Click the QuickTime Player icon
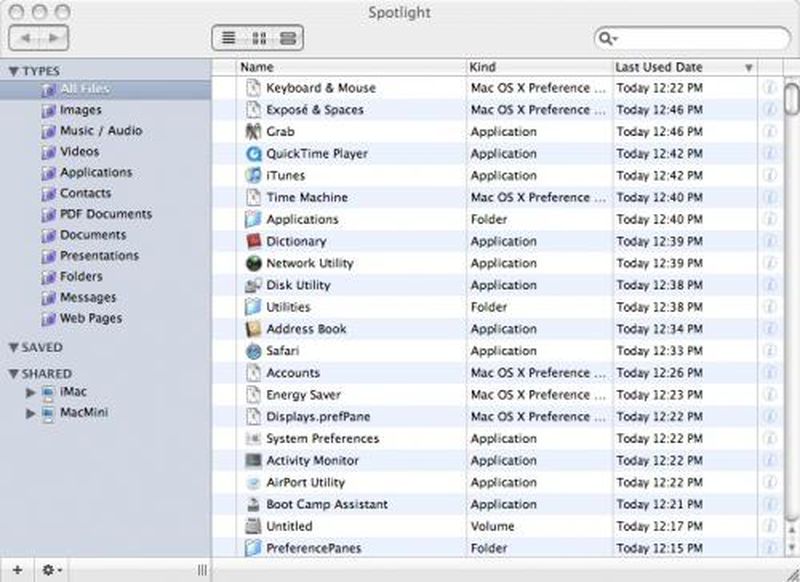This screenshot has width=800, height=582. 253,154
